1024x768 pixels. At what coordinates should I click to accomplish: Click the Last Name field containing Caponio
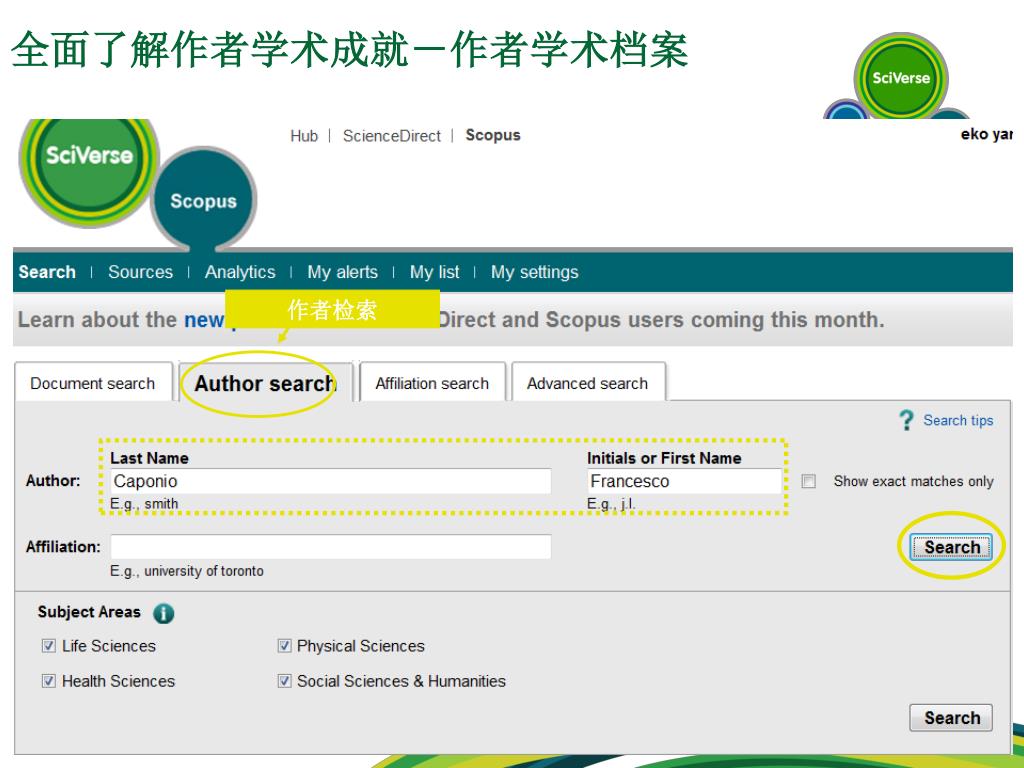330,481
